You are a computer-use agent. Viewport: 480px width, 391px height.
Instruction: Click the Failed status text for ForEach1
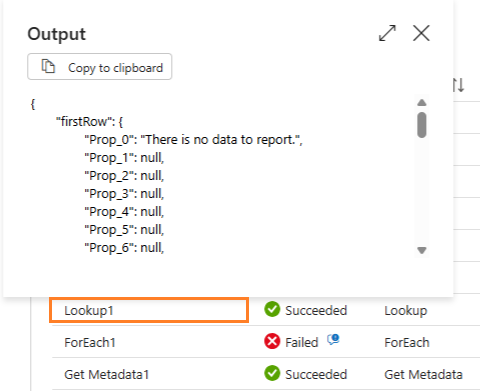[302, 342]
